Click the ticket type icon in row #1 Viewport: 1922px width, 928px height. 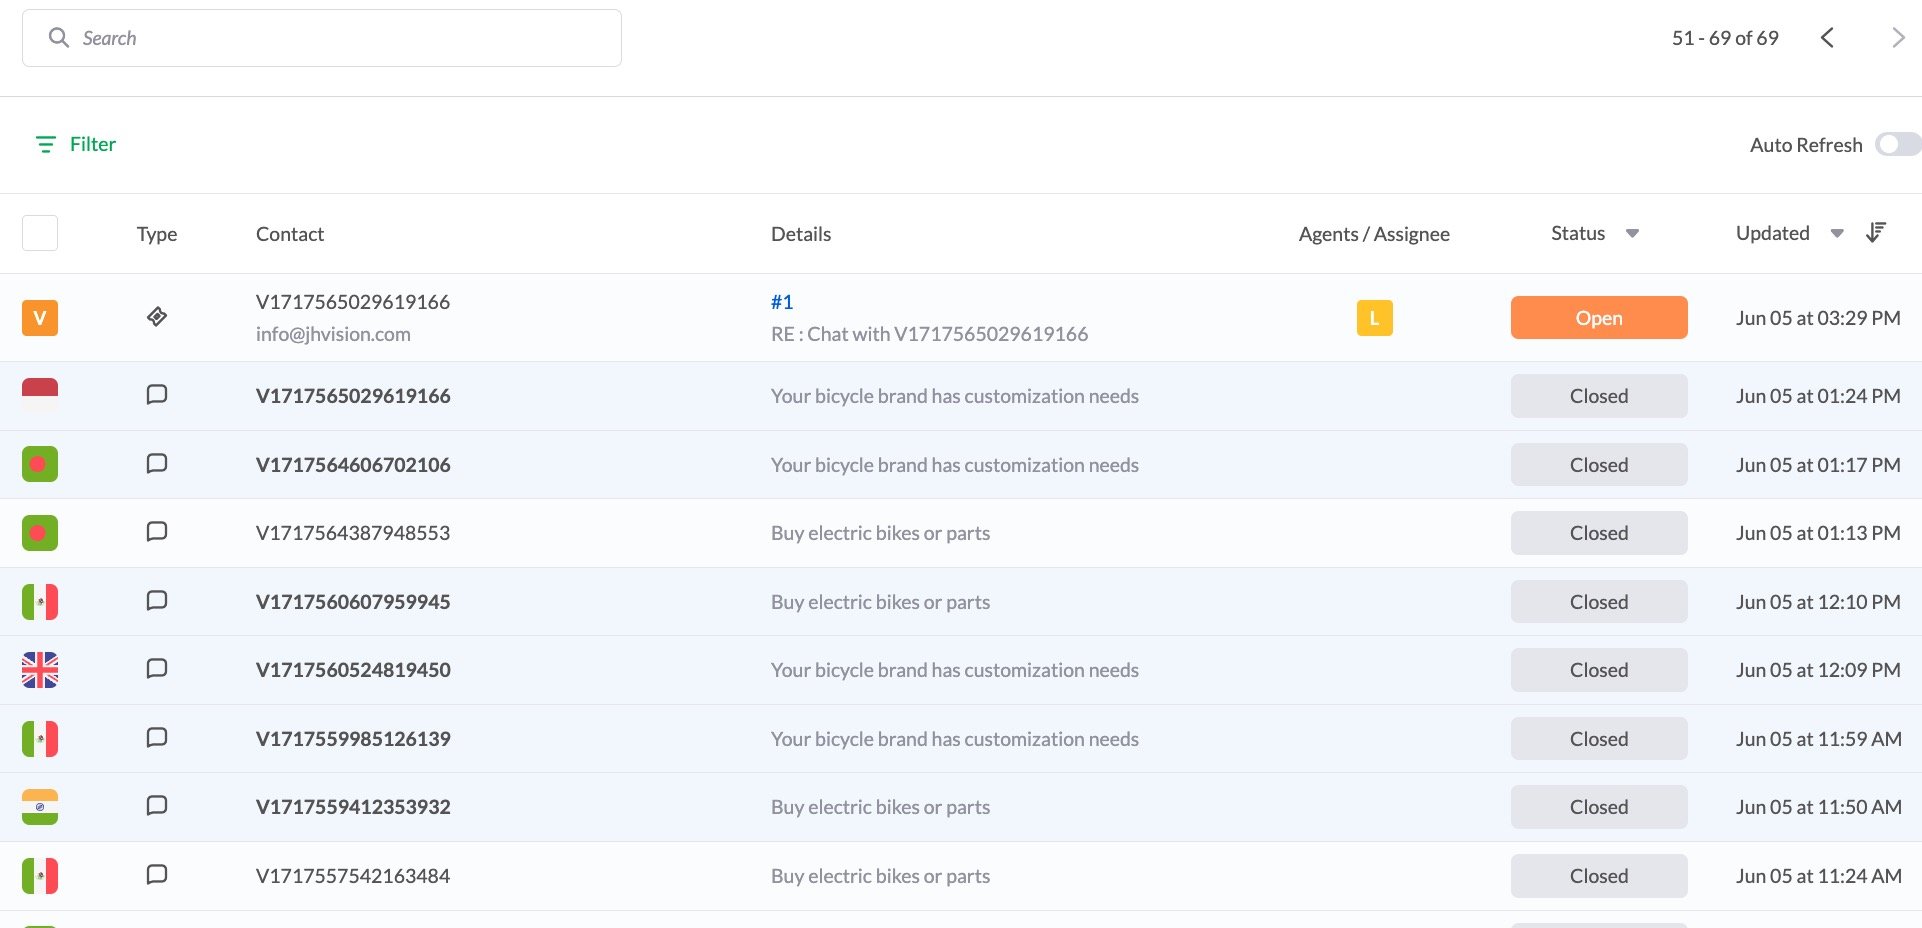(x=157, y=317)
